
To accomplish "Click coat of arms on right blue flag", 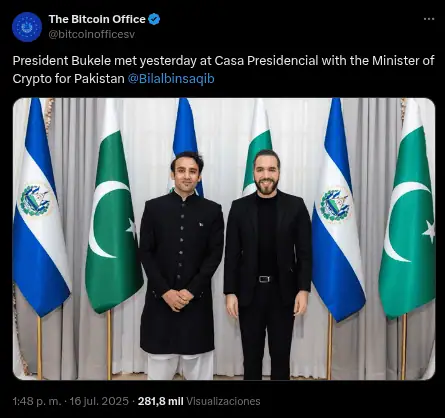I will pos(335,205).
